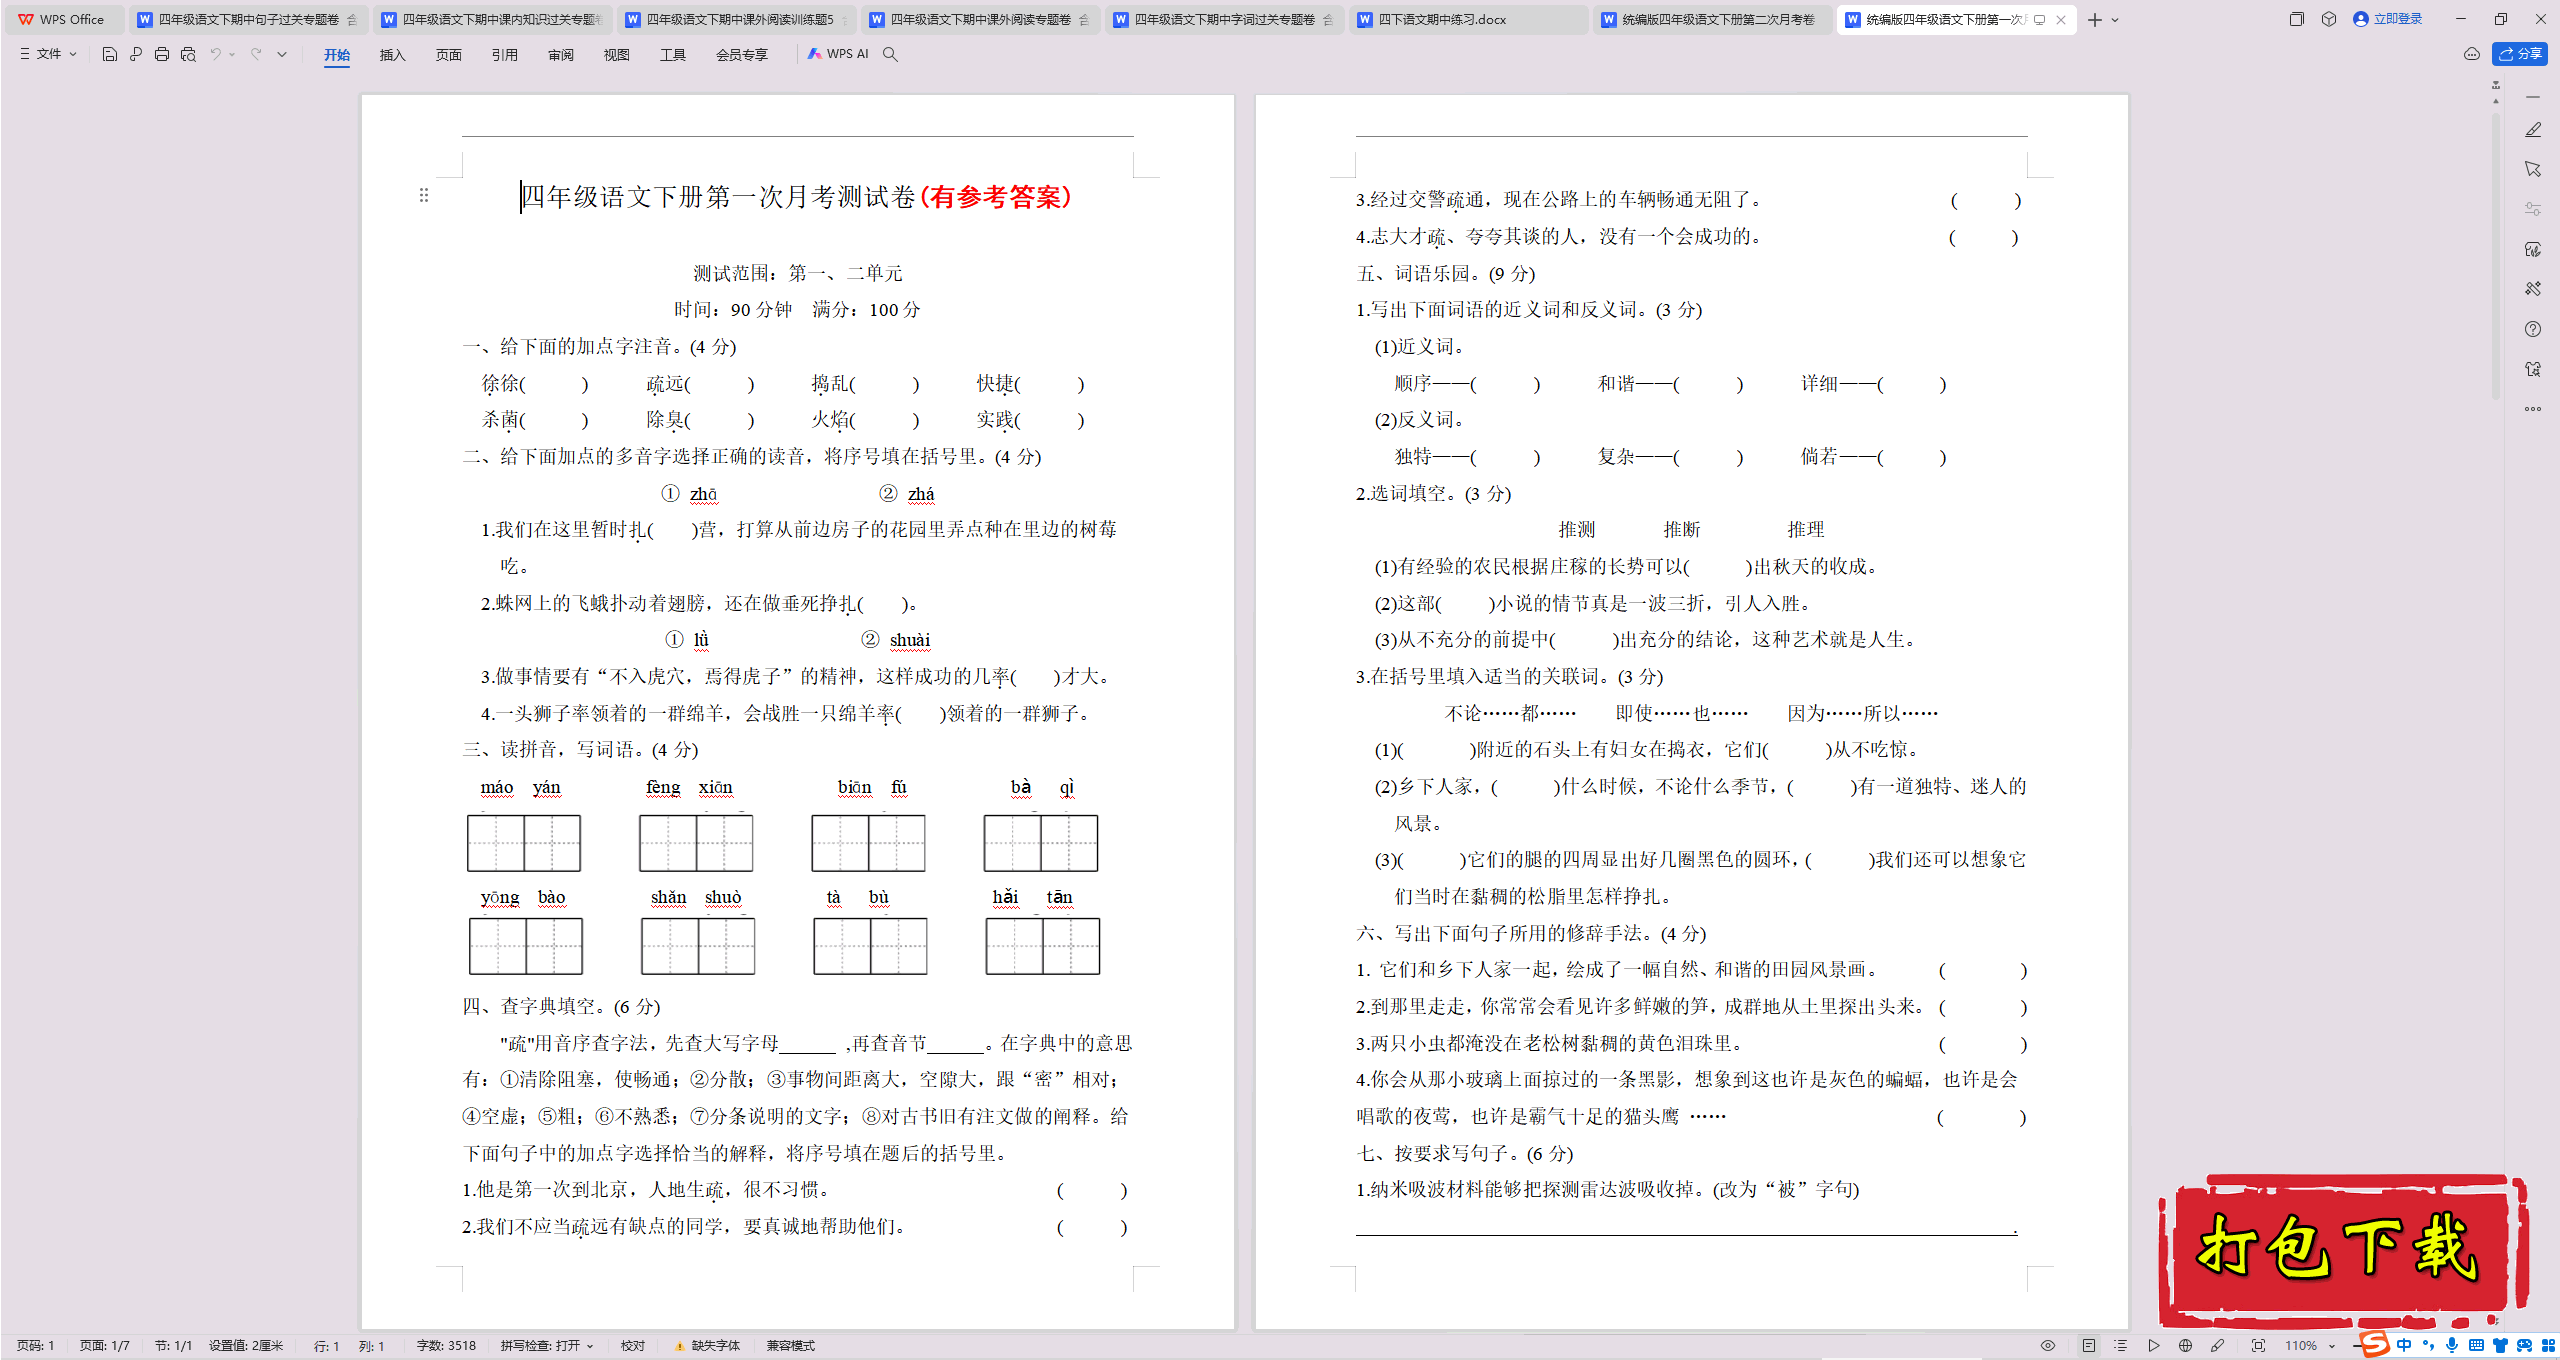Open the more options ellipsis in right sidebar
Viewport: 2560px width, 1360px height.
2532,409
